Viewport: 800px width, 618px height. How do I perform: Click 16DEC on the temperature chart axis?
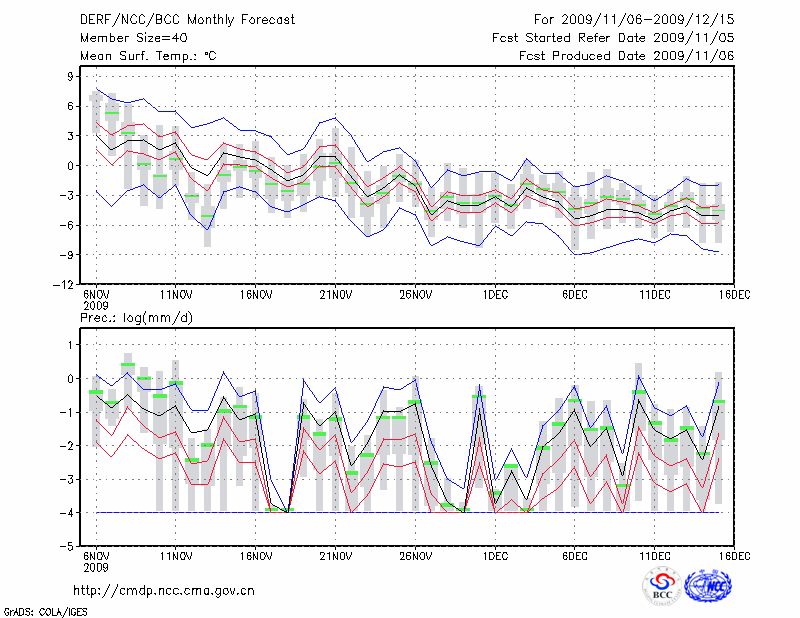click(735, 295)
